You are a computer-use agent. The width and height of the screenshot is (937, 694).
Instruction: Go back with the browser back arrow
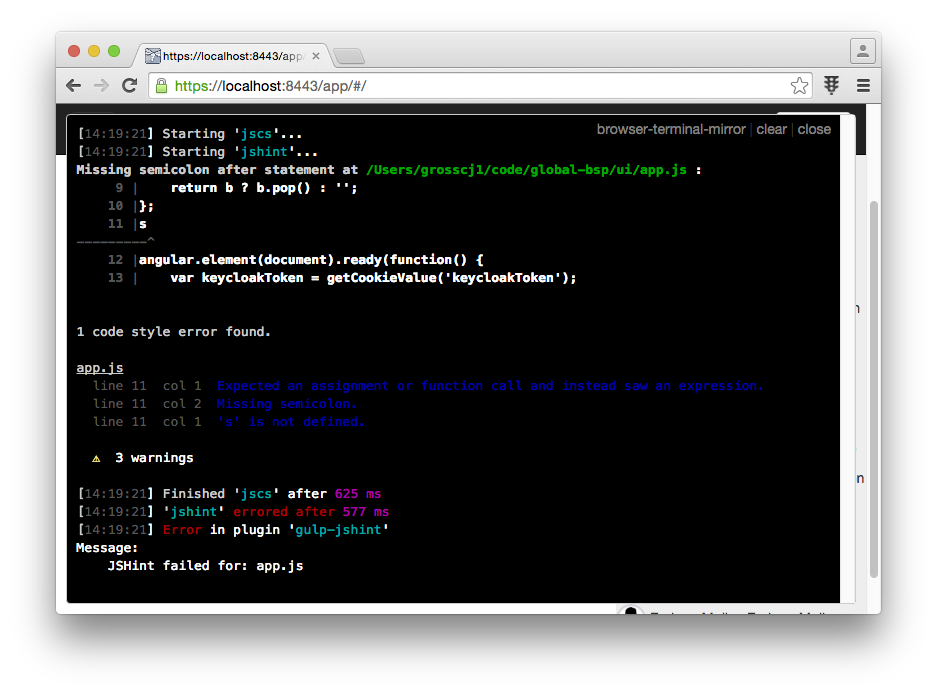pos(74,86)
